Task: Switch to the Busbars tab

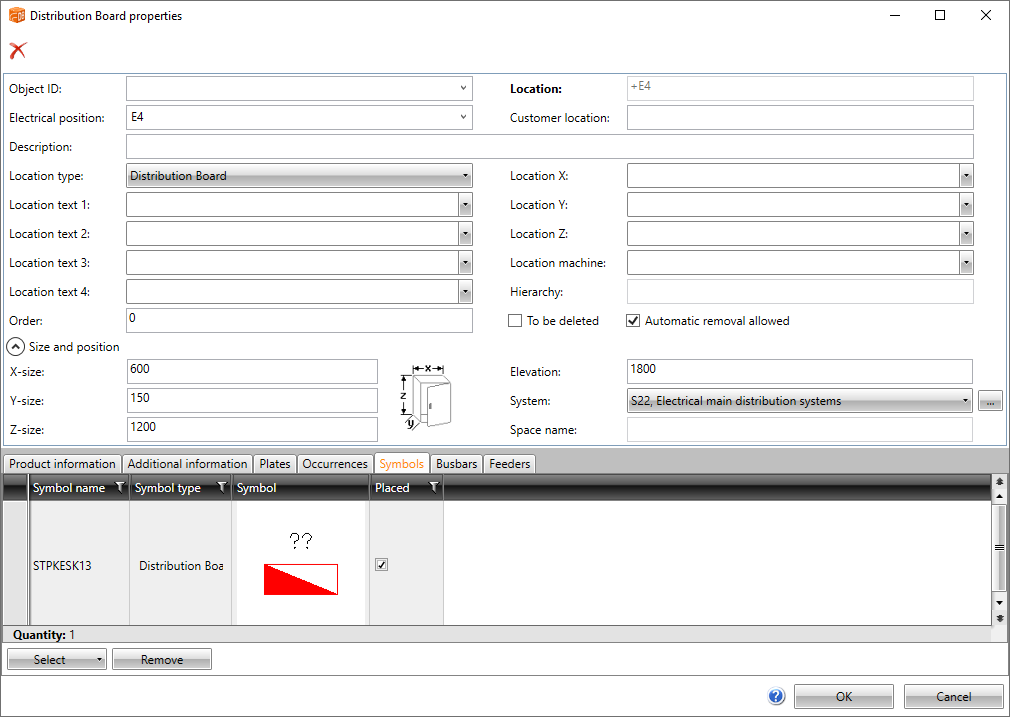Action: tap(457, 464)
